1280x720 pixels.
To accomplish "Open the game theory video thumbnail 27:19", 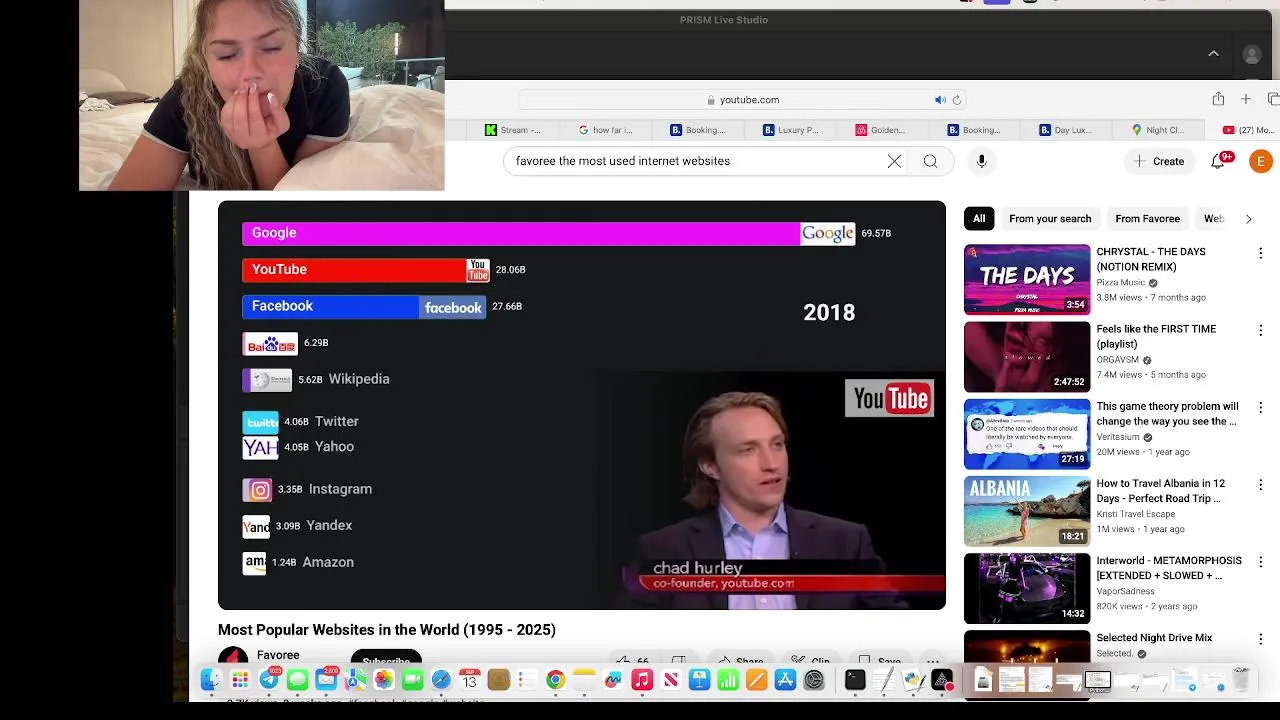I will pos(1027,434).
